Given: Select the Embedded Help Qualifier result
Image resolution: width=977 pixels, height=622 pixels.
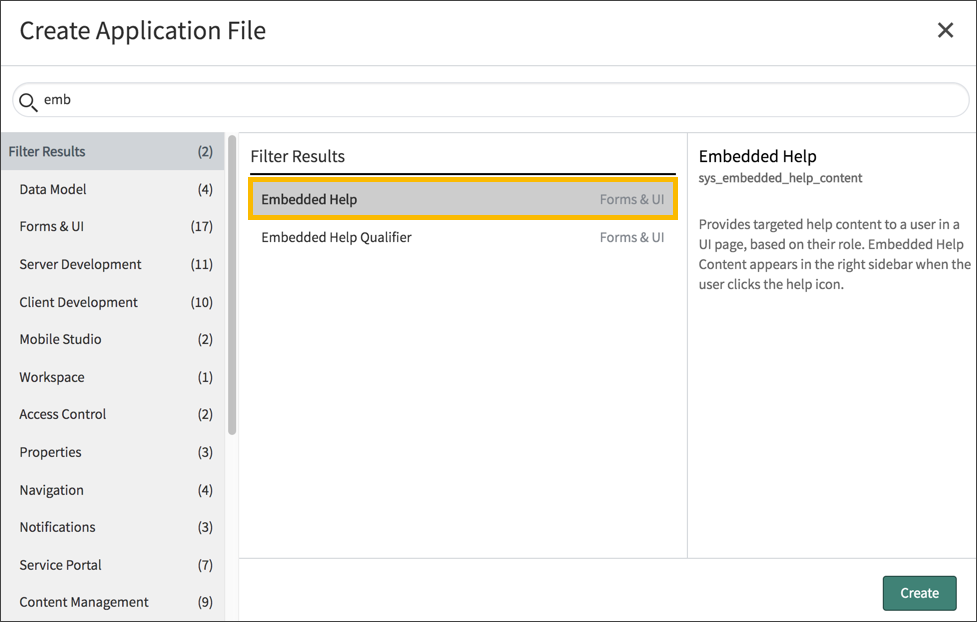Looking at the screenshot, I should pyautogui.click(x=460, y=237).
